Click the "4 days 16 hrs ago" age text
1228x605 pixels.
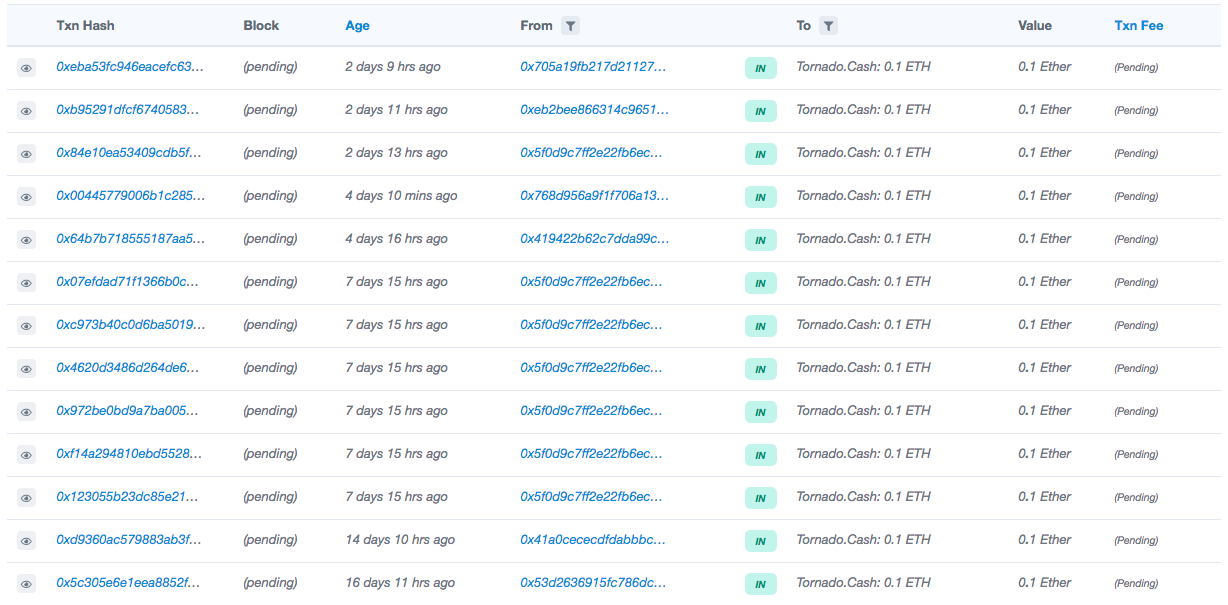[x=396, y=239]
